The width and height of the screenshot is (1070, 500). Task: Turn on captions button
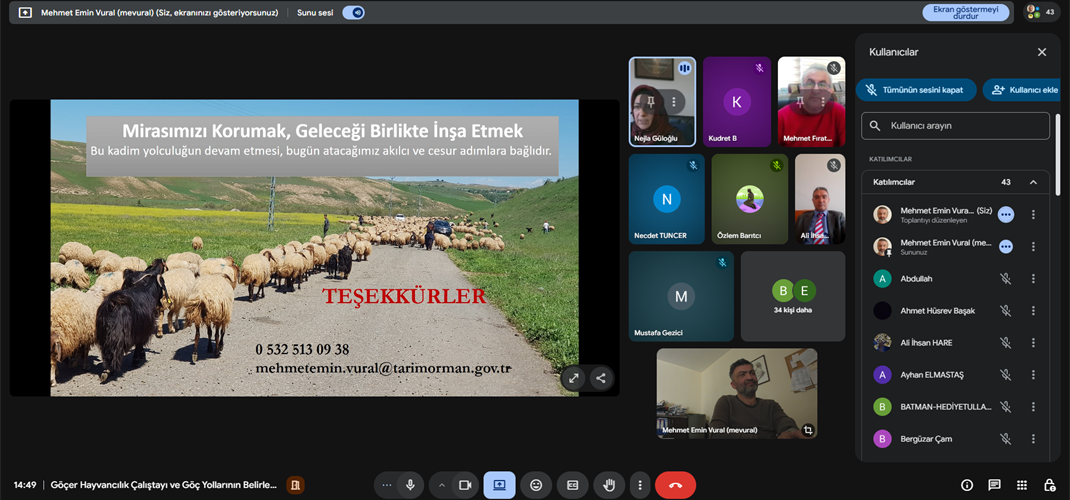click(x=572, y=485)
